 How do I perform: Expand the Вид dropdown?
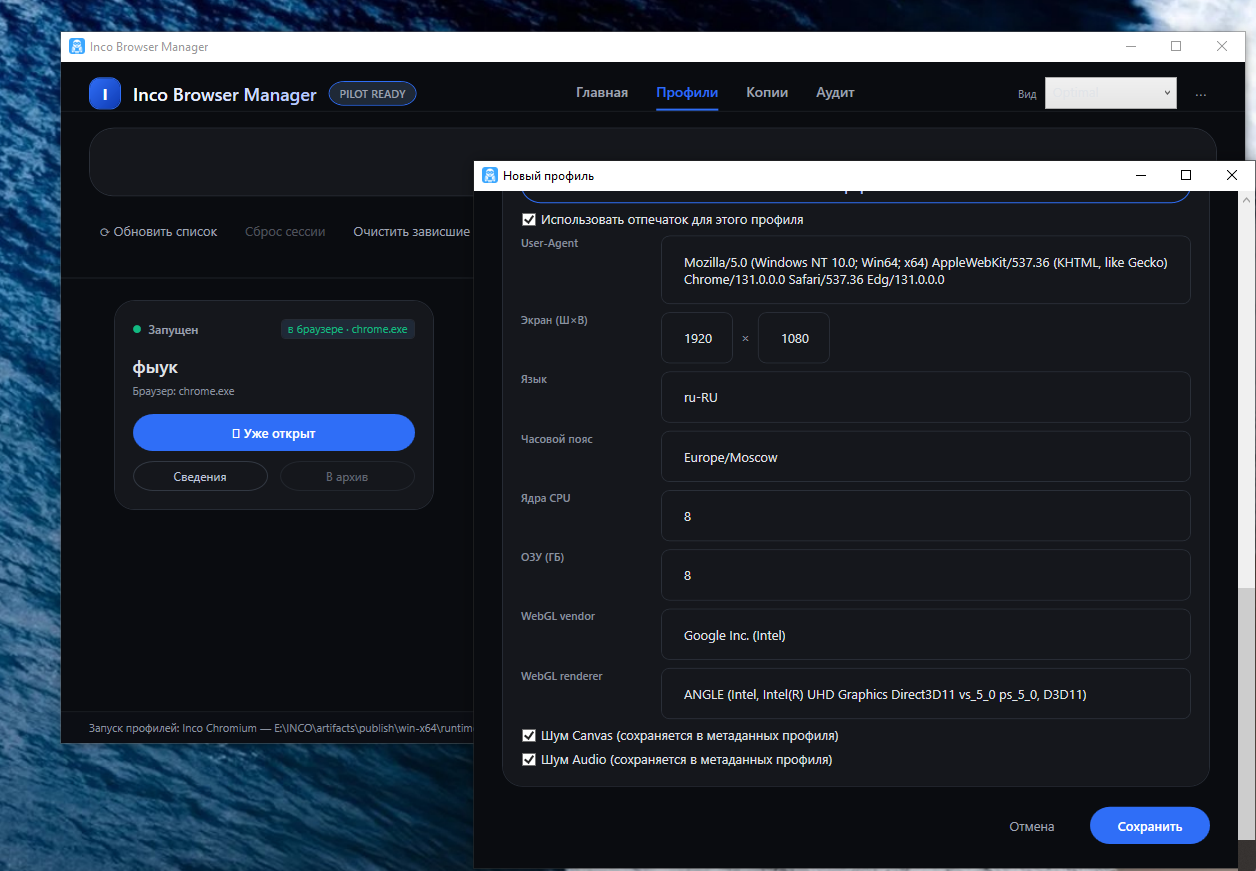pos(1111,93)
